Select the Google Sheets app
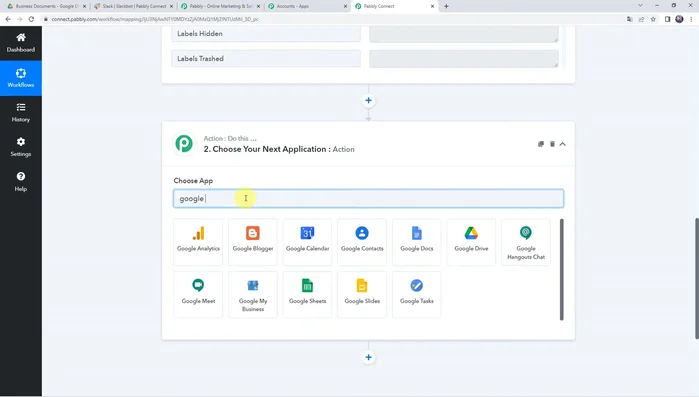 [x=307, y=295]
